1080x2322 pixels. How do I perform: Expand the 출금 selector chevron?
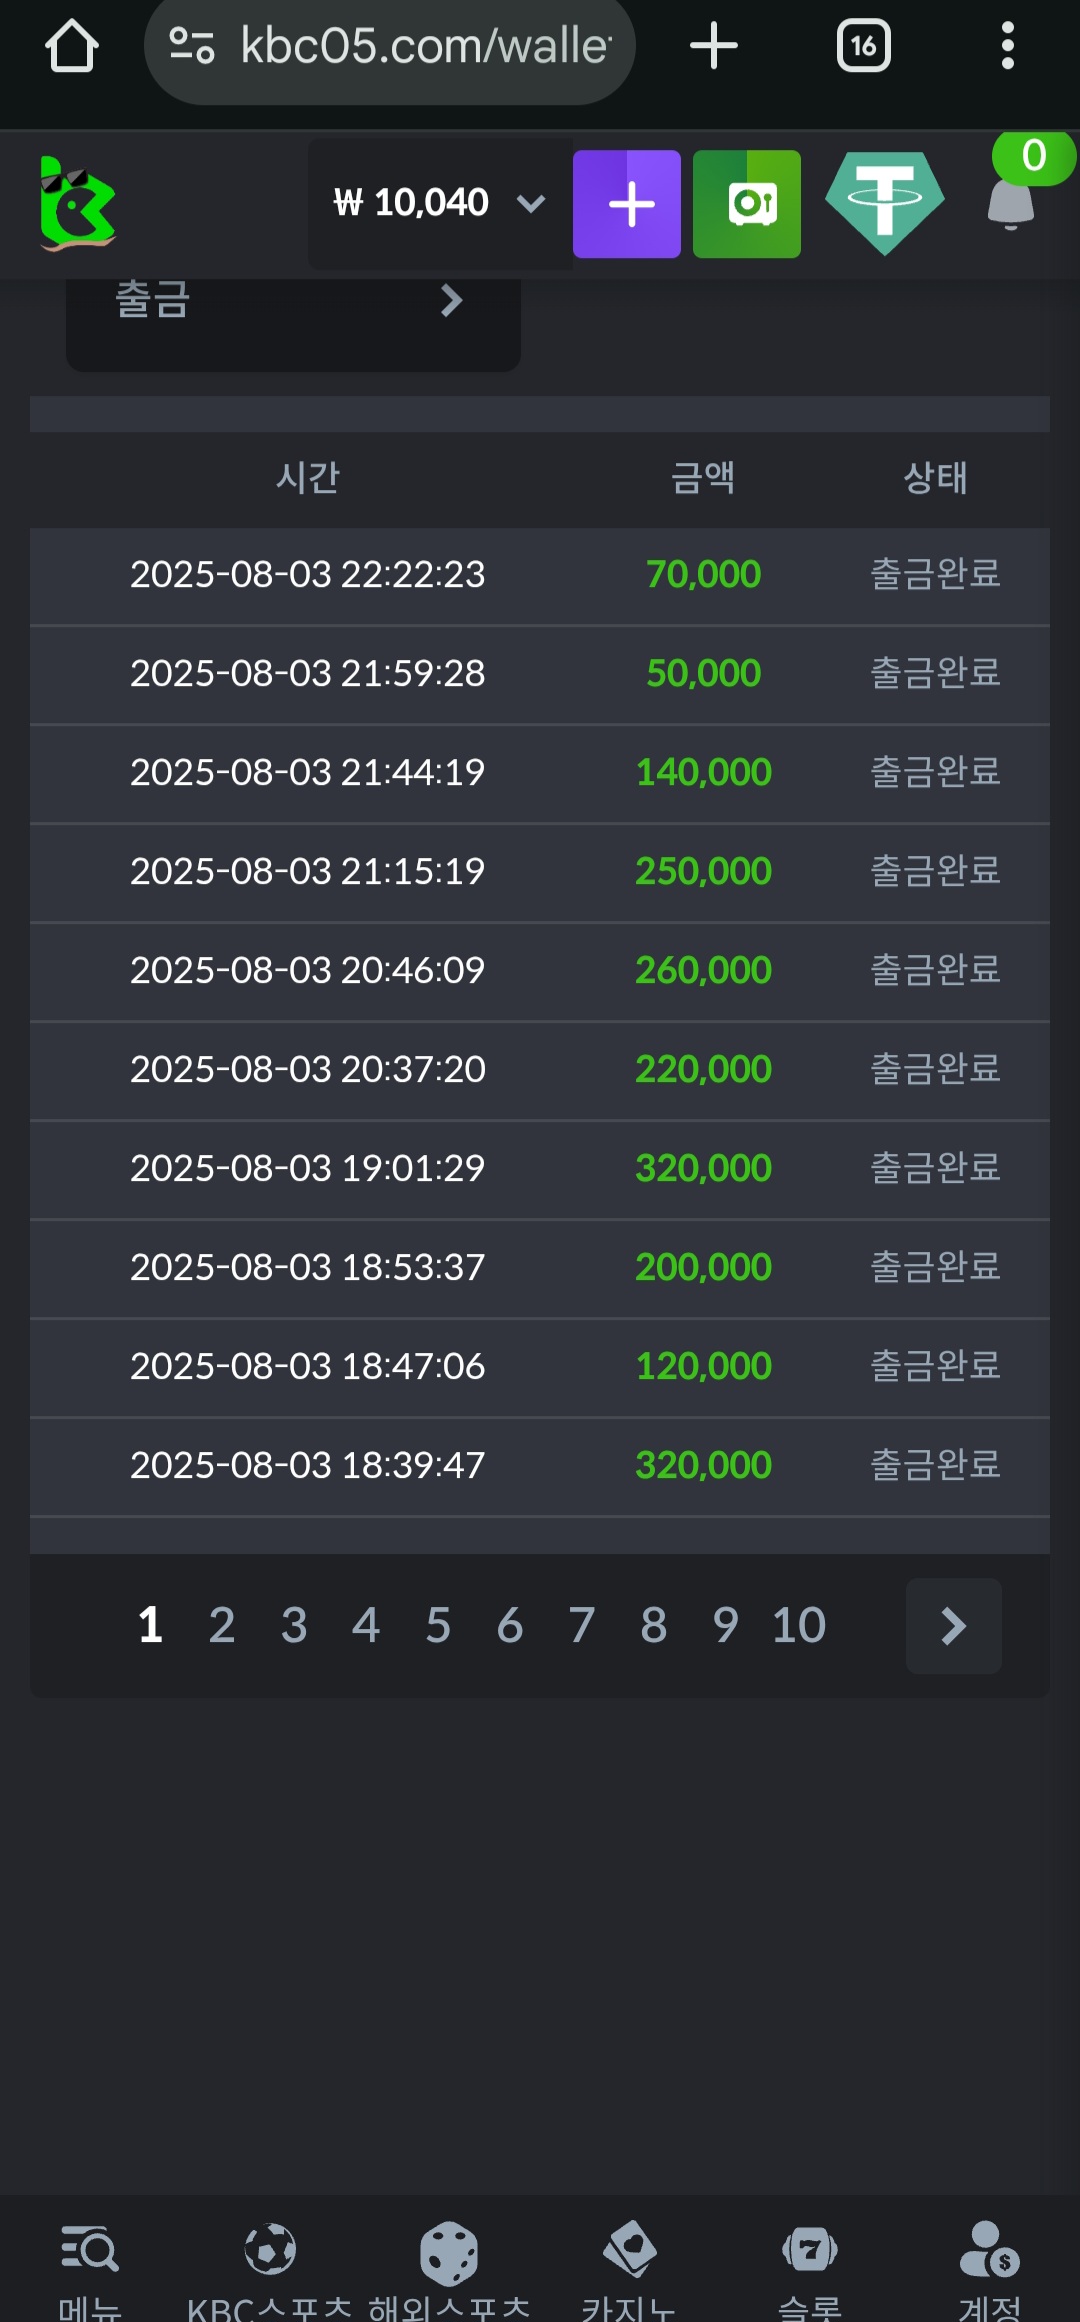point(451,301)
